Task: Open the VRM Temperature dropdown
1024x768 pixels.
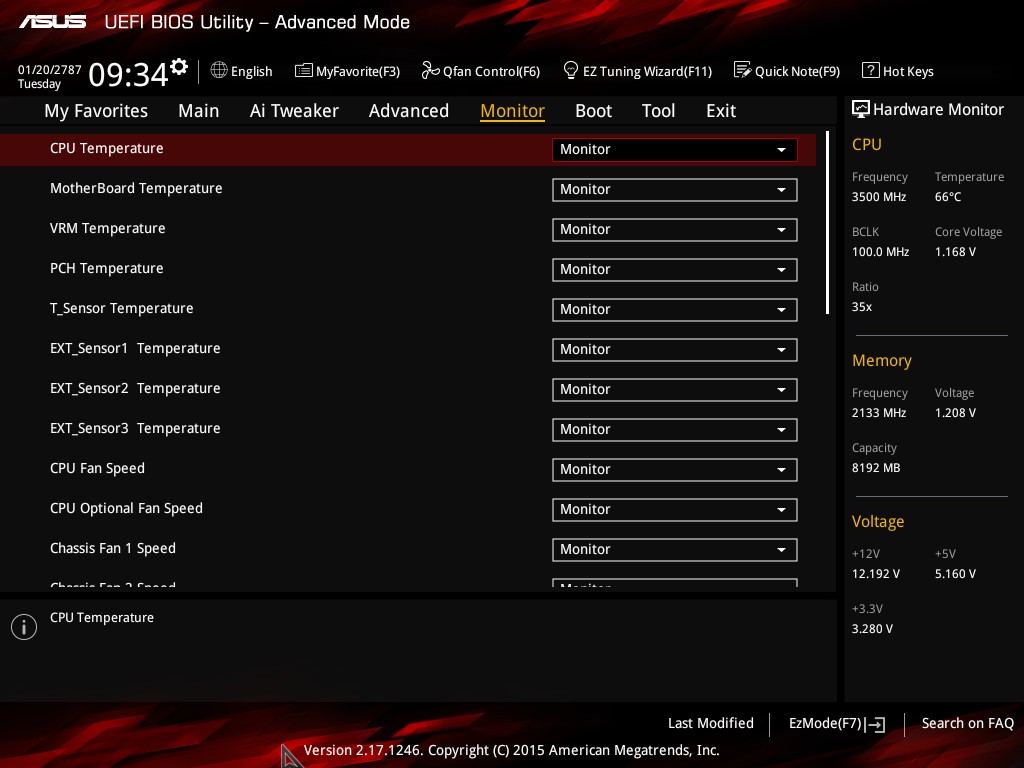Action: [x=675, y=229]
